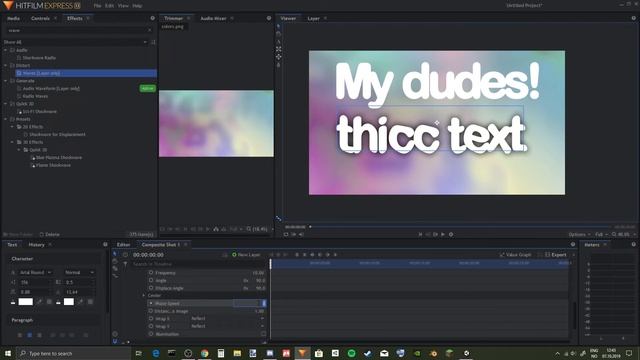Select right paragraph alignment

(x=39, y=335)
